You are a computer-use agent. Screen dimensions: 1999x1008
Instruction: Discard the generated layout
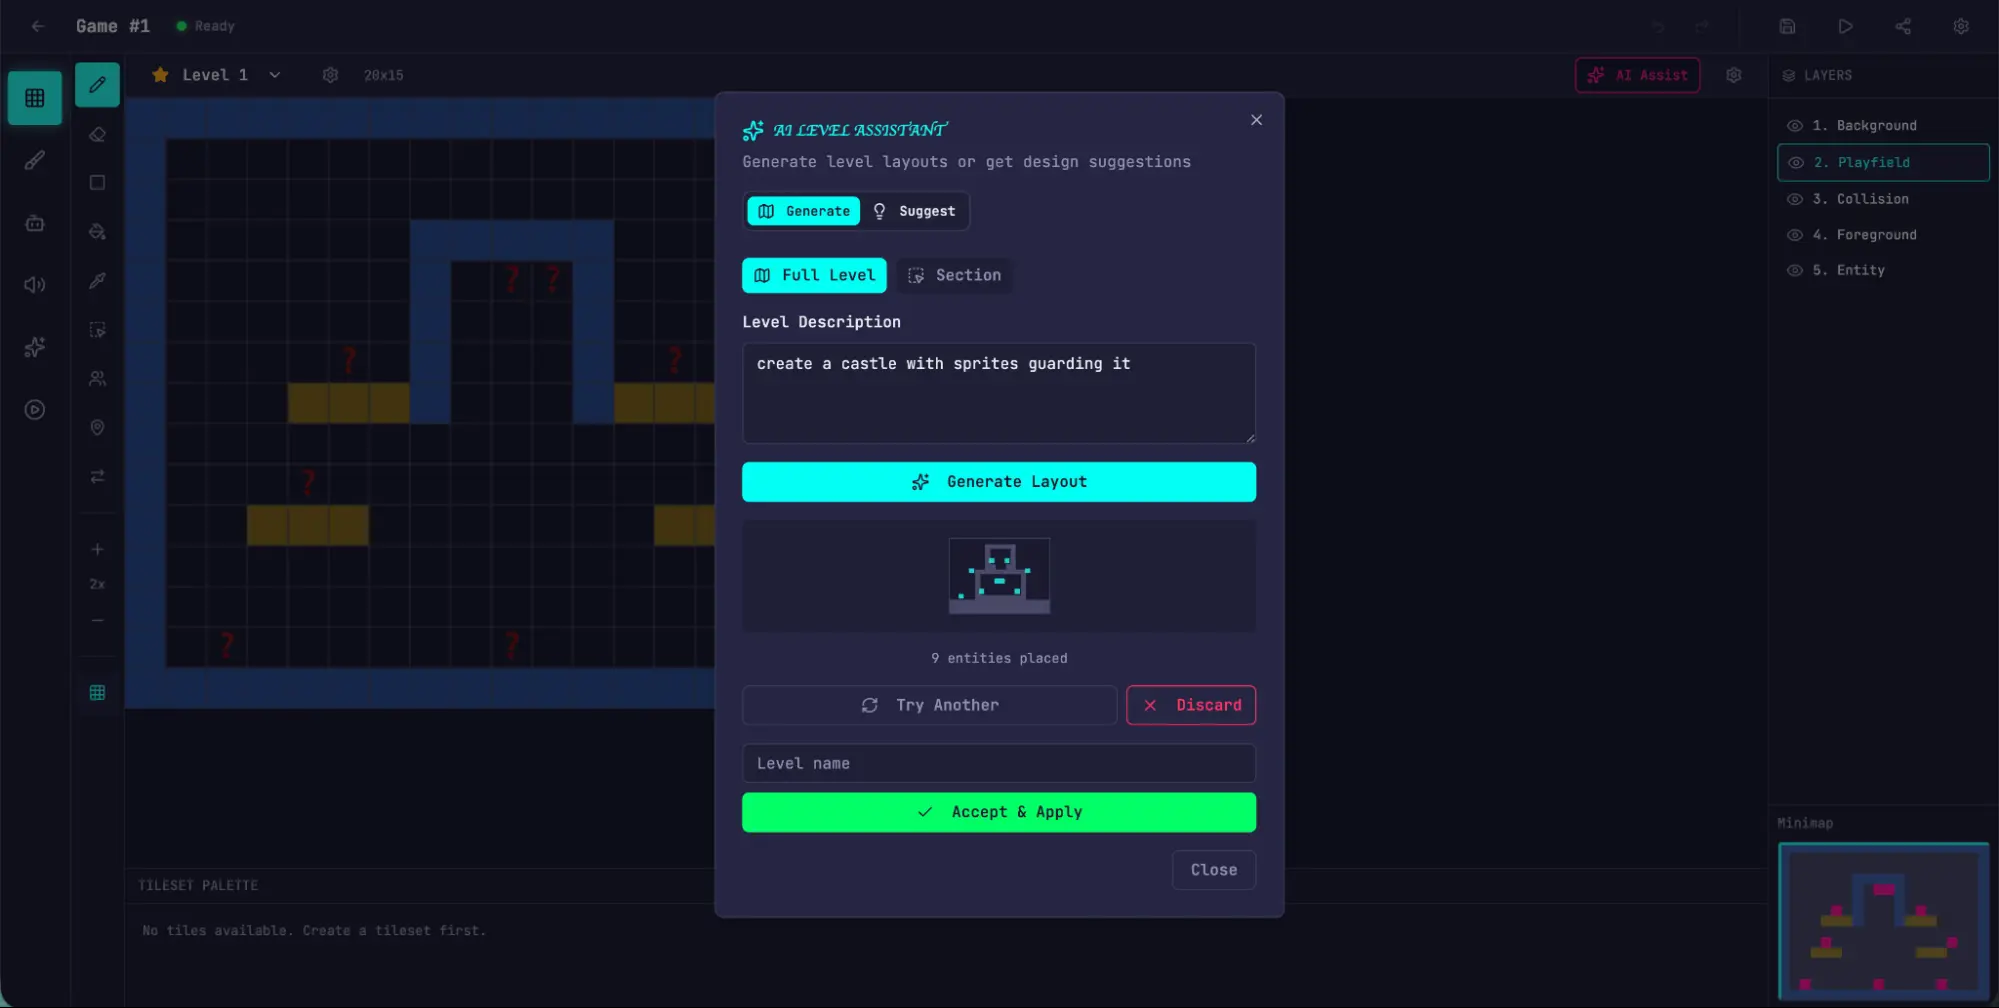point(1190,705)
